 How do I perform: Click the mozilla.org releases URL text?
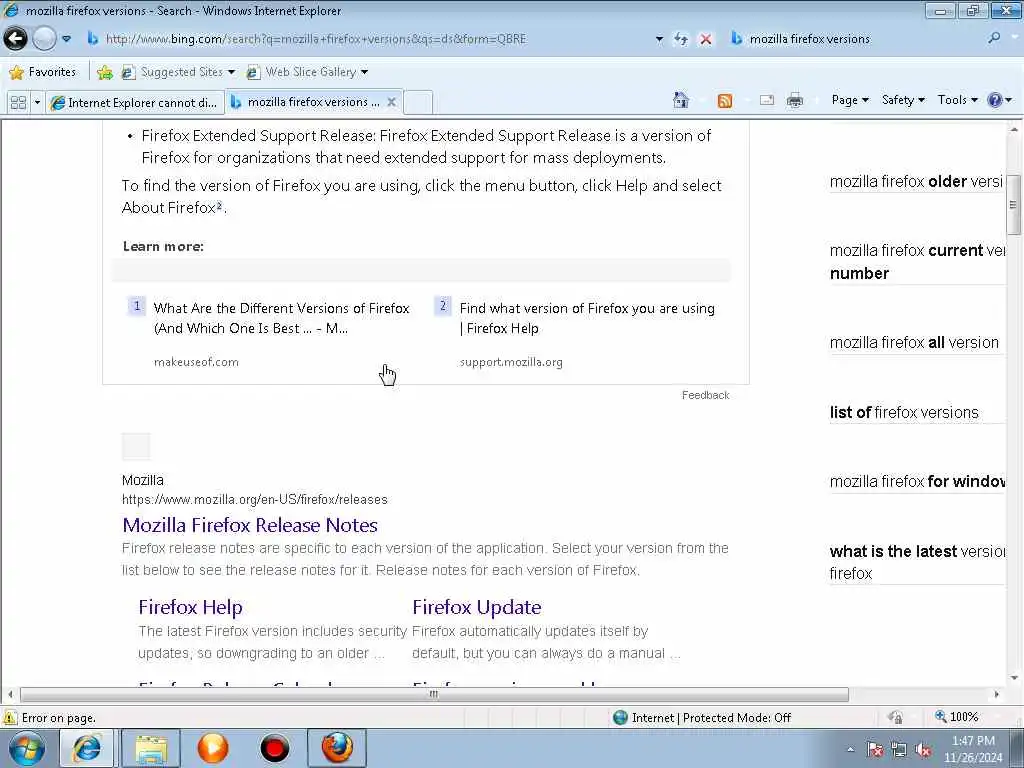(255, 500)
